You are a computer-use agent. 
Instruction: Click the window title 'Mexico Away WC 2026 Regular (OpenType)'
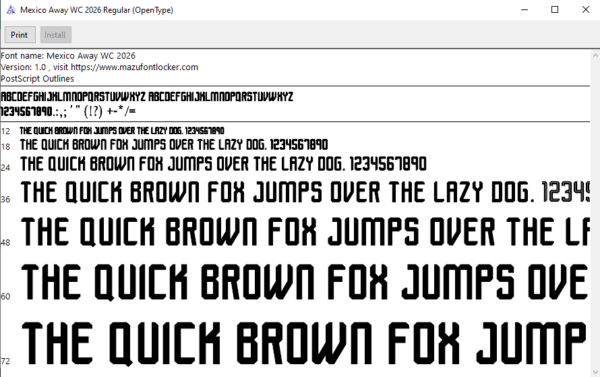pyautogui.click(x=97, y=10)
